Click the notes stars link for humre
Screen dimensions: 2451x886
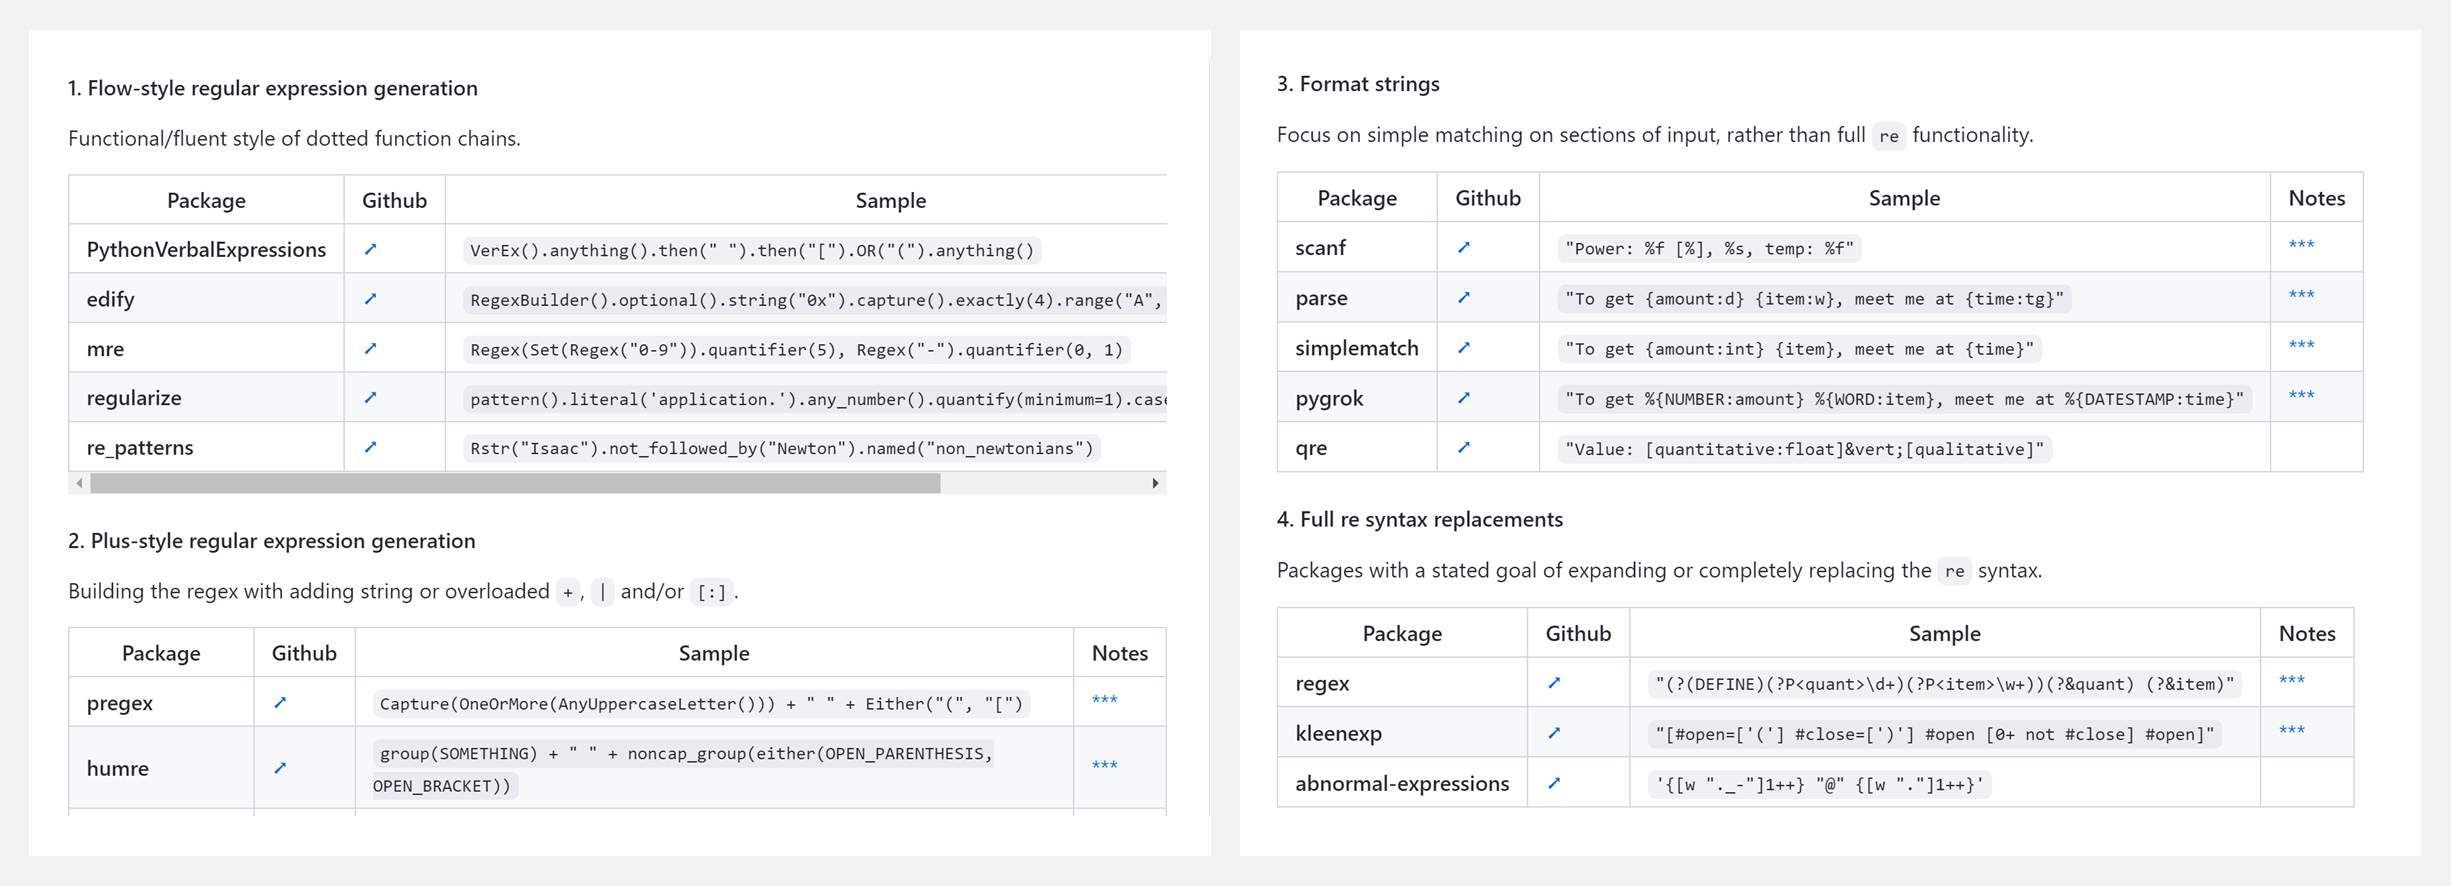[x=1104, y=766]
